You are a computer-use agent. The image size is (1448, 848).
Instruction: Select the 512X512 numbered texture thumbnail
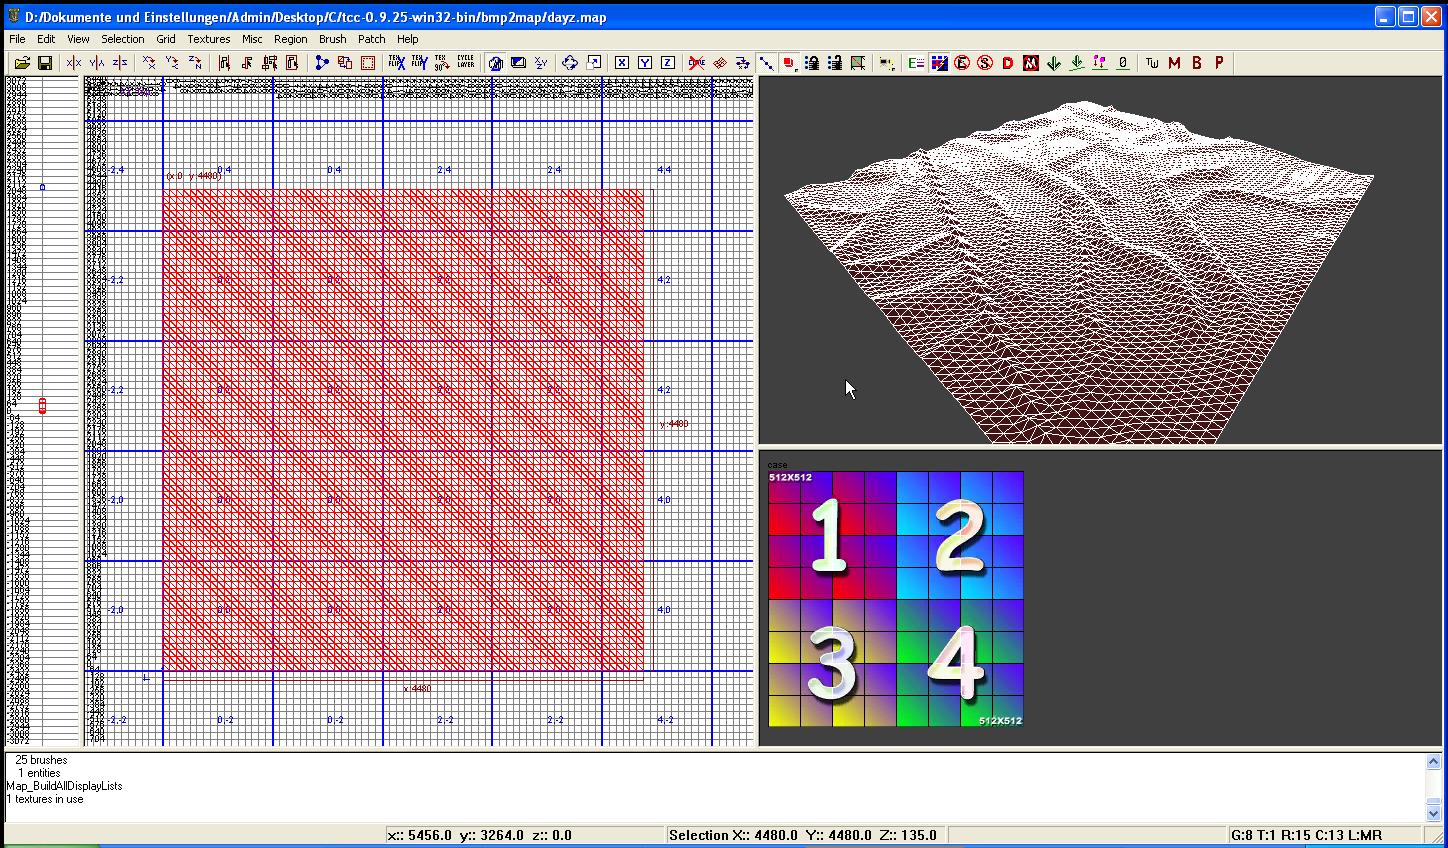point(896,599)
